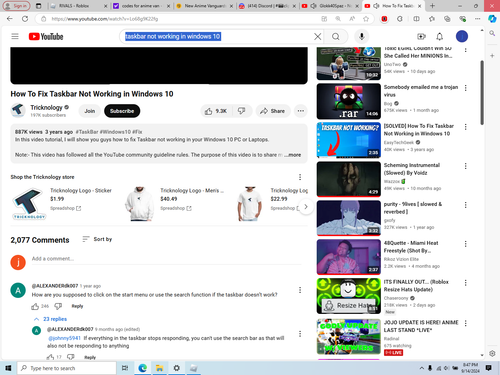The width and height of the screenshot is (500, 375).
Task: Switch to the Discord tab
Action: (x=267, y=6)
